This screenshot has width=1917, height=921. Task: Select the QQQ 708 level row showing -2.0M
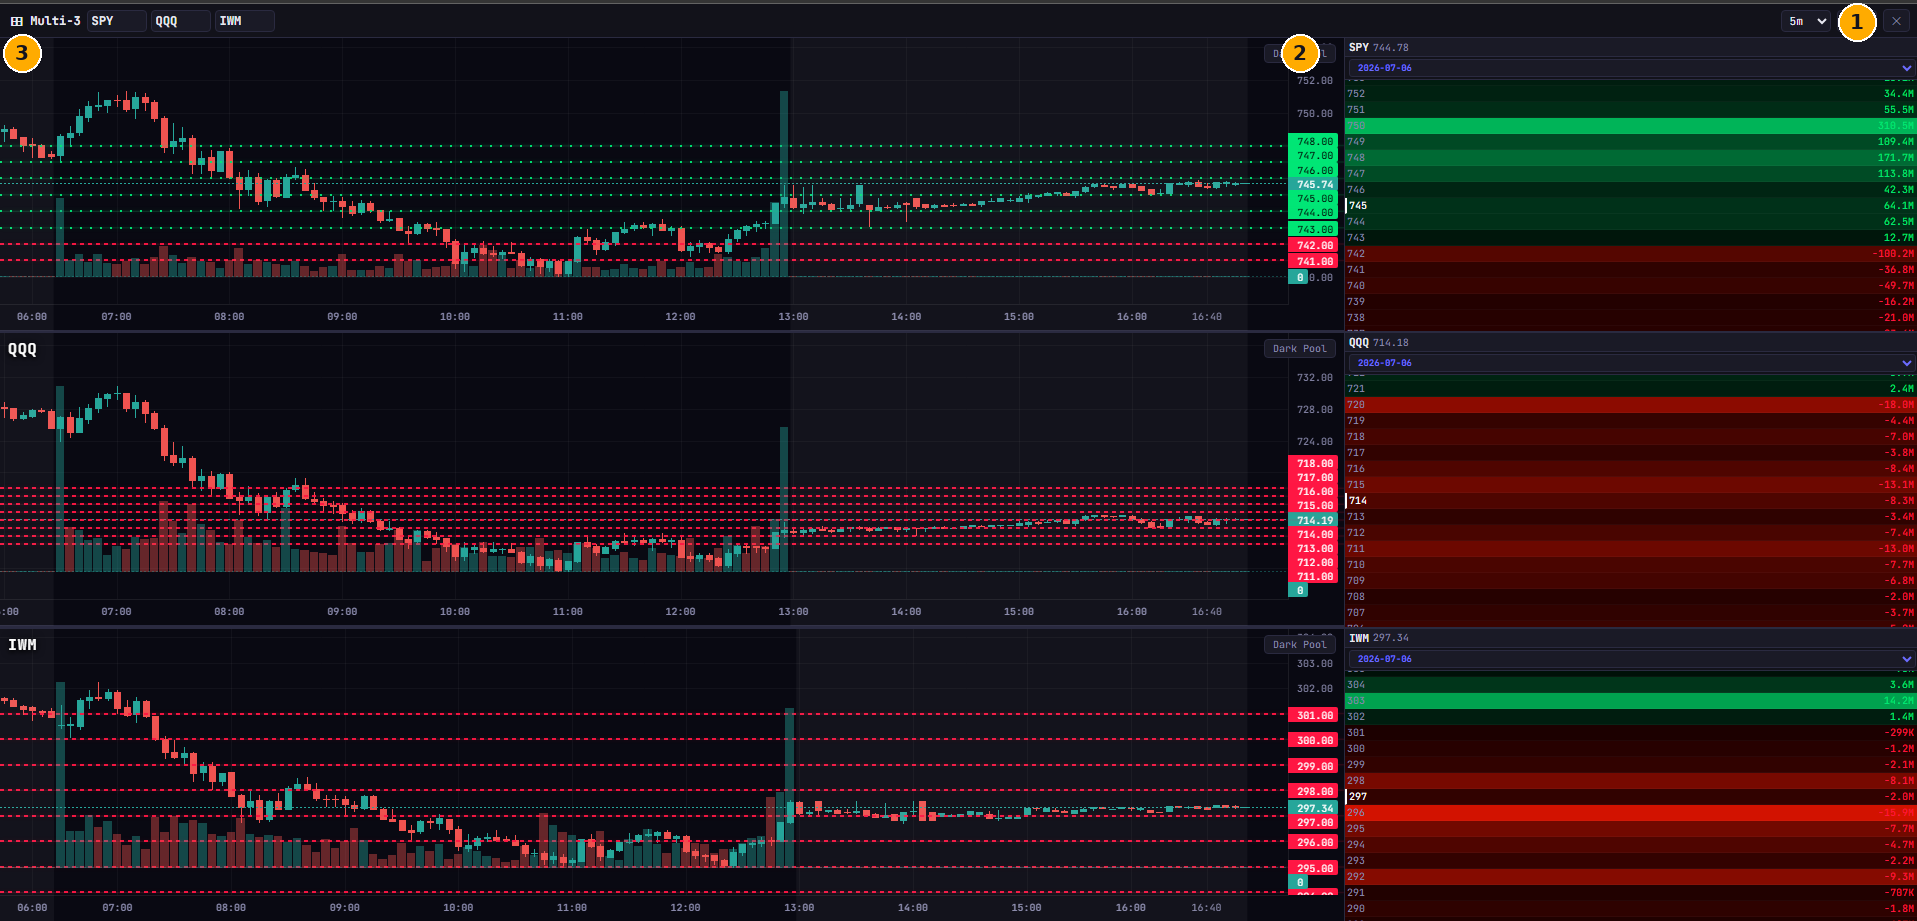1630,597
